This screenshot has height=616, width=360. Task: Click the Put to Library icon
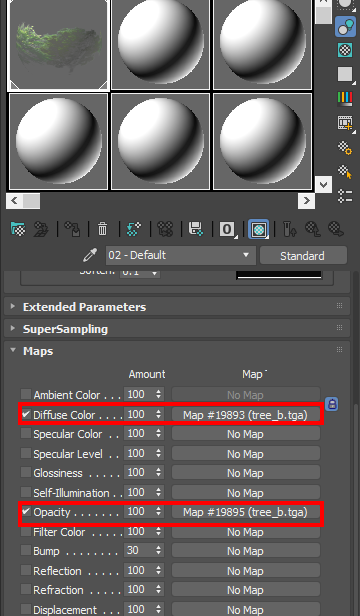[x=196, y=228]
